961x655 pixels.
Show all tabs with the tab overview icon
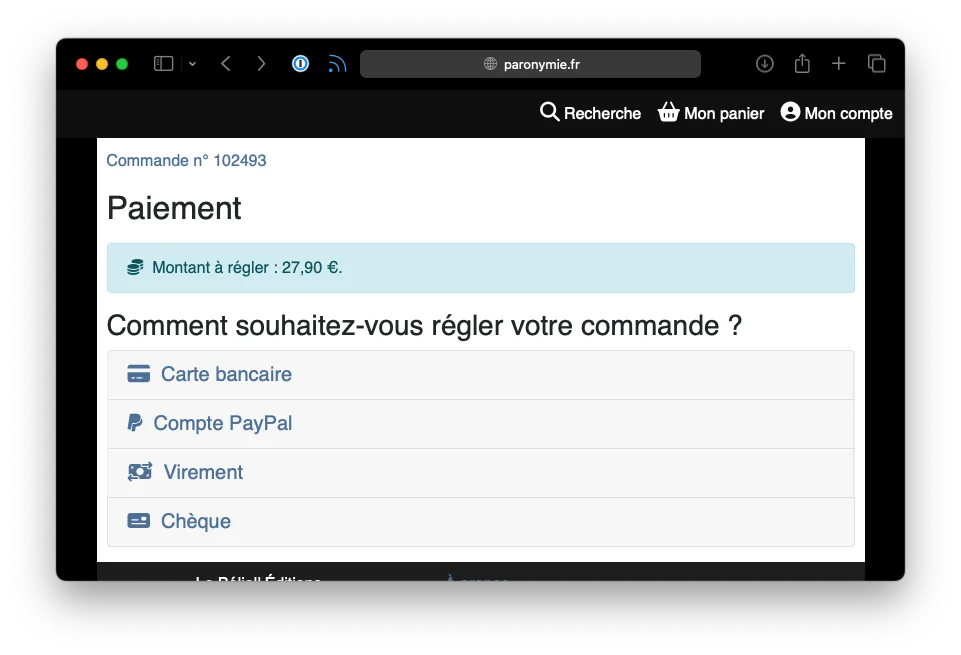877,63
